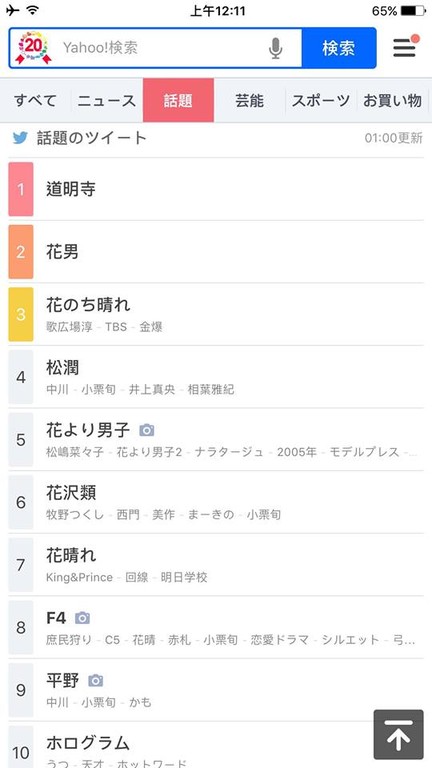Tap the scroll-to-top arrow button
This screenshot has width=432, height=768.
[x=398, y=734]
